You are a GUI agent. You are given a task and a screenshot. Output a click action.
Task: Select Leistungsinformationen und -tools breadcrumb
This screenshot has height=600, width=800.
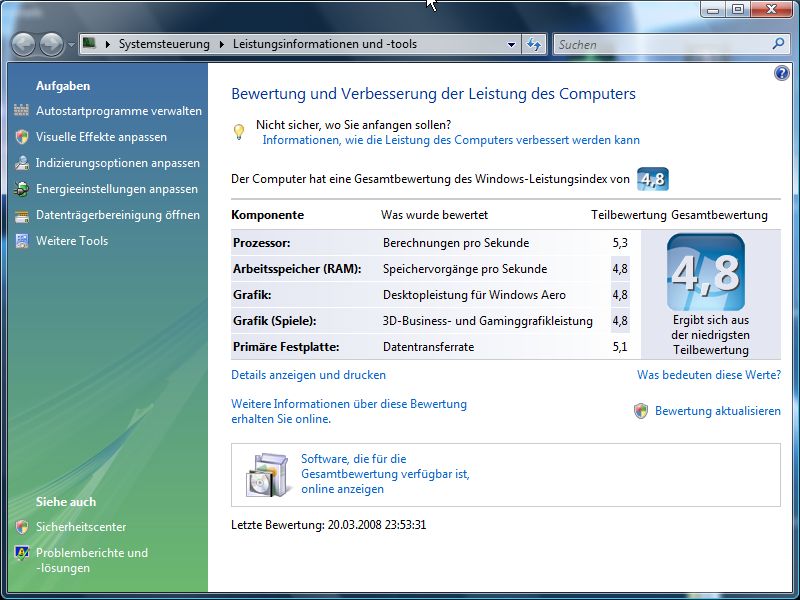tap(325, 44)
